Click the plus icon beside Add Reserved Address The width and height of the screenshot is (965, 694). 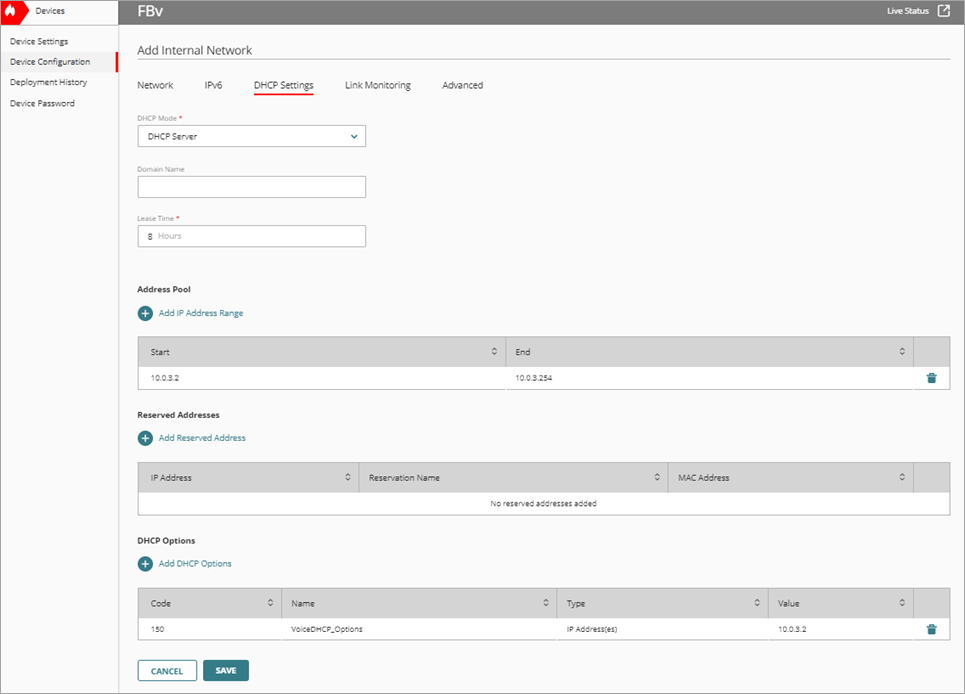click(x=145, y=438)
